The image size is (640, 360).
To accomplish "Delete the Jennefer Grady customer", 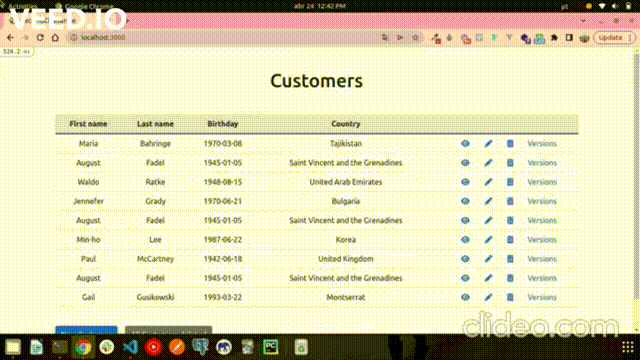I will pos(510,201).
